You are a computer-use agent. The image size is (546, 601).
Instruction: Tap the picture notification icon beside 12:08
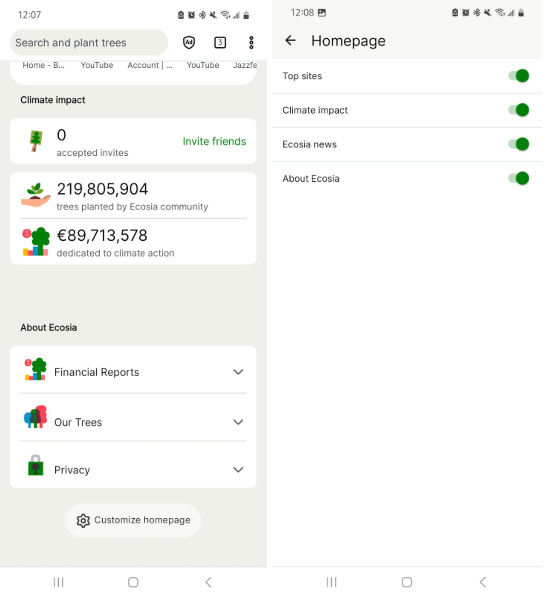click(x=322, y=13)
